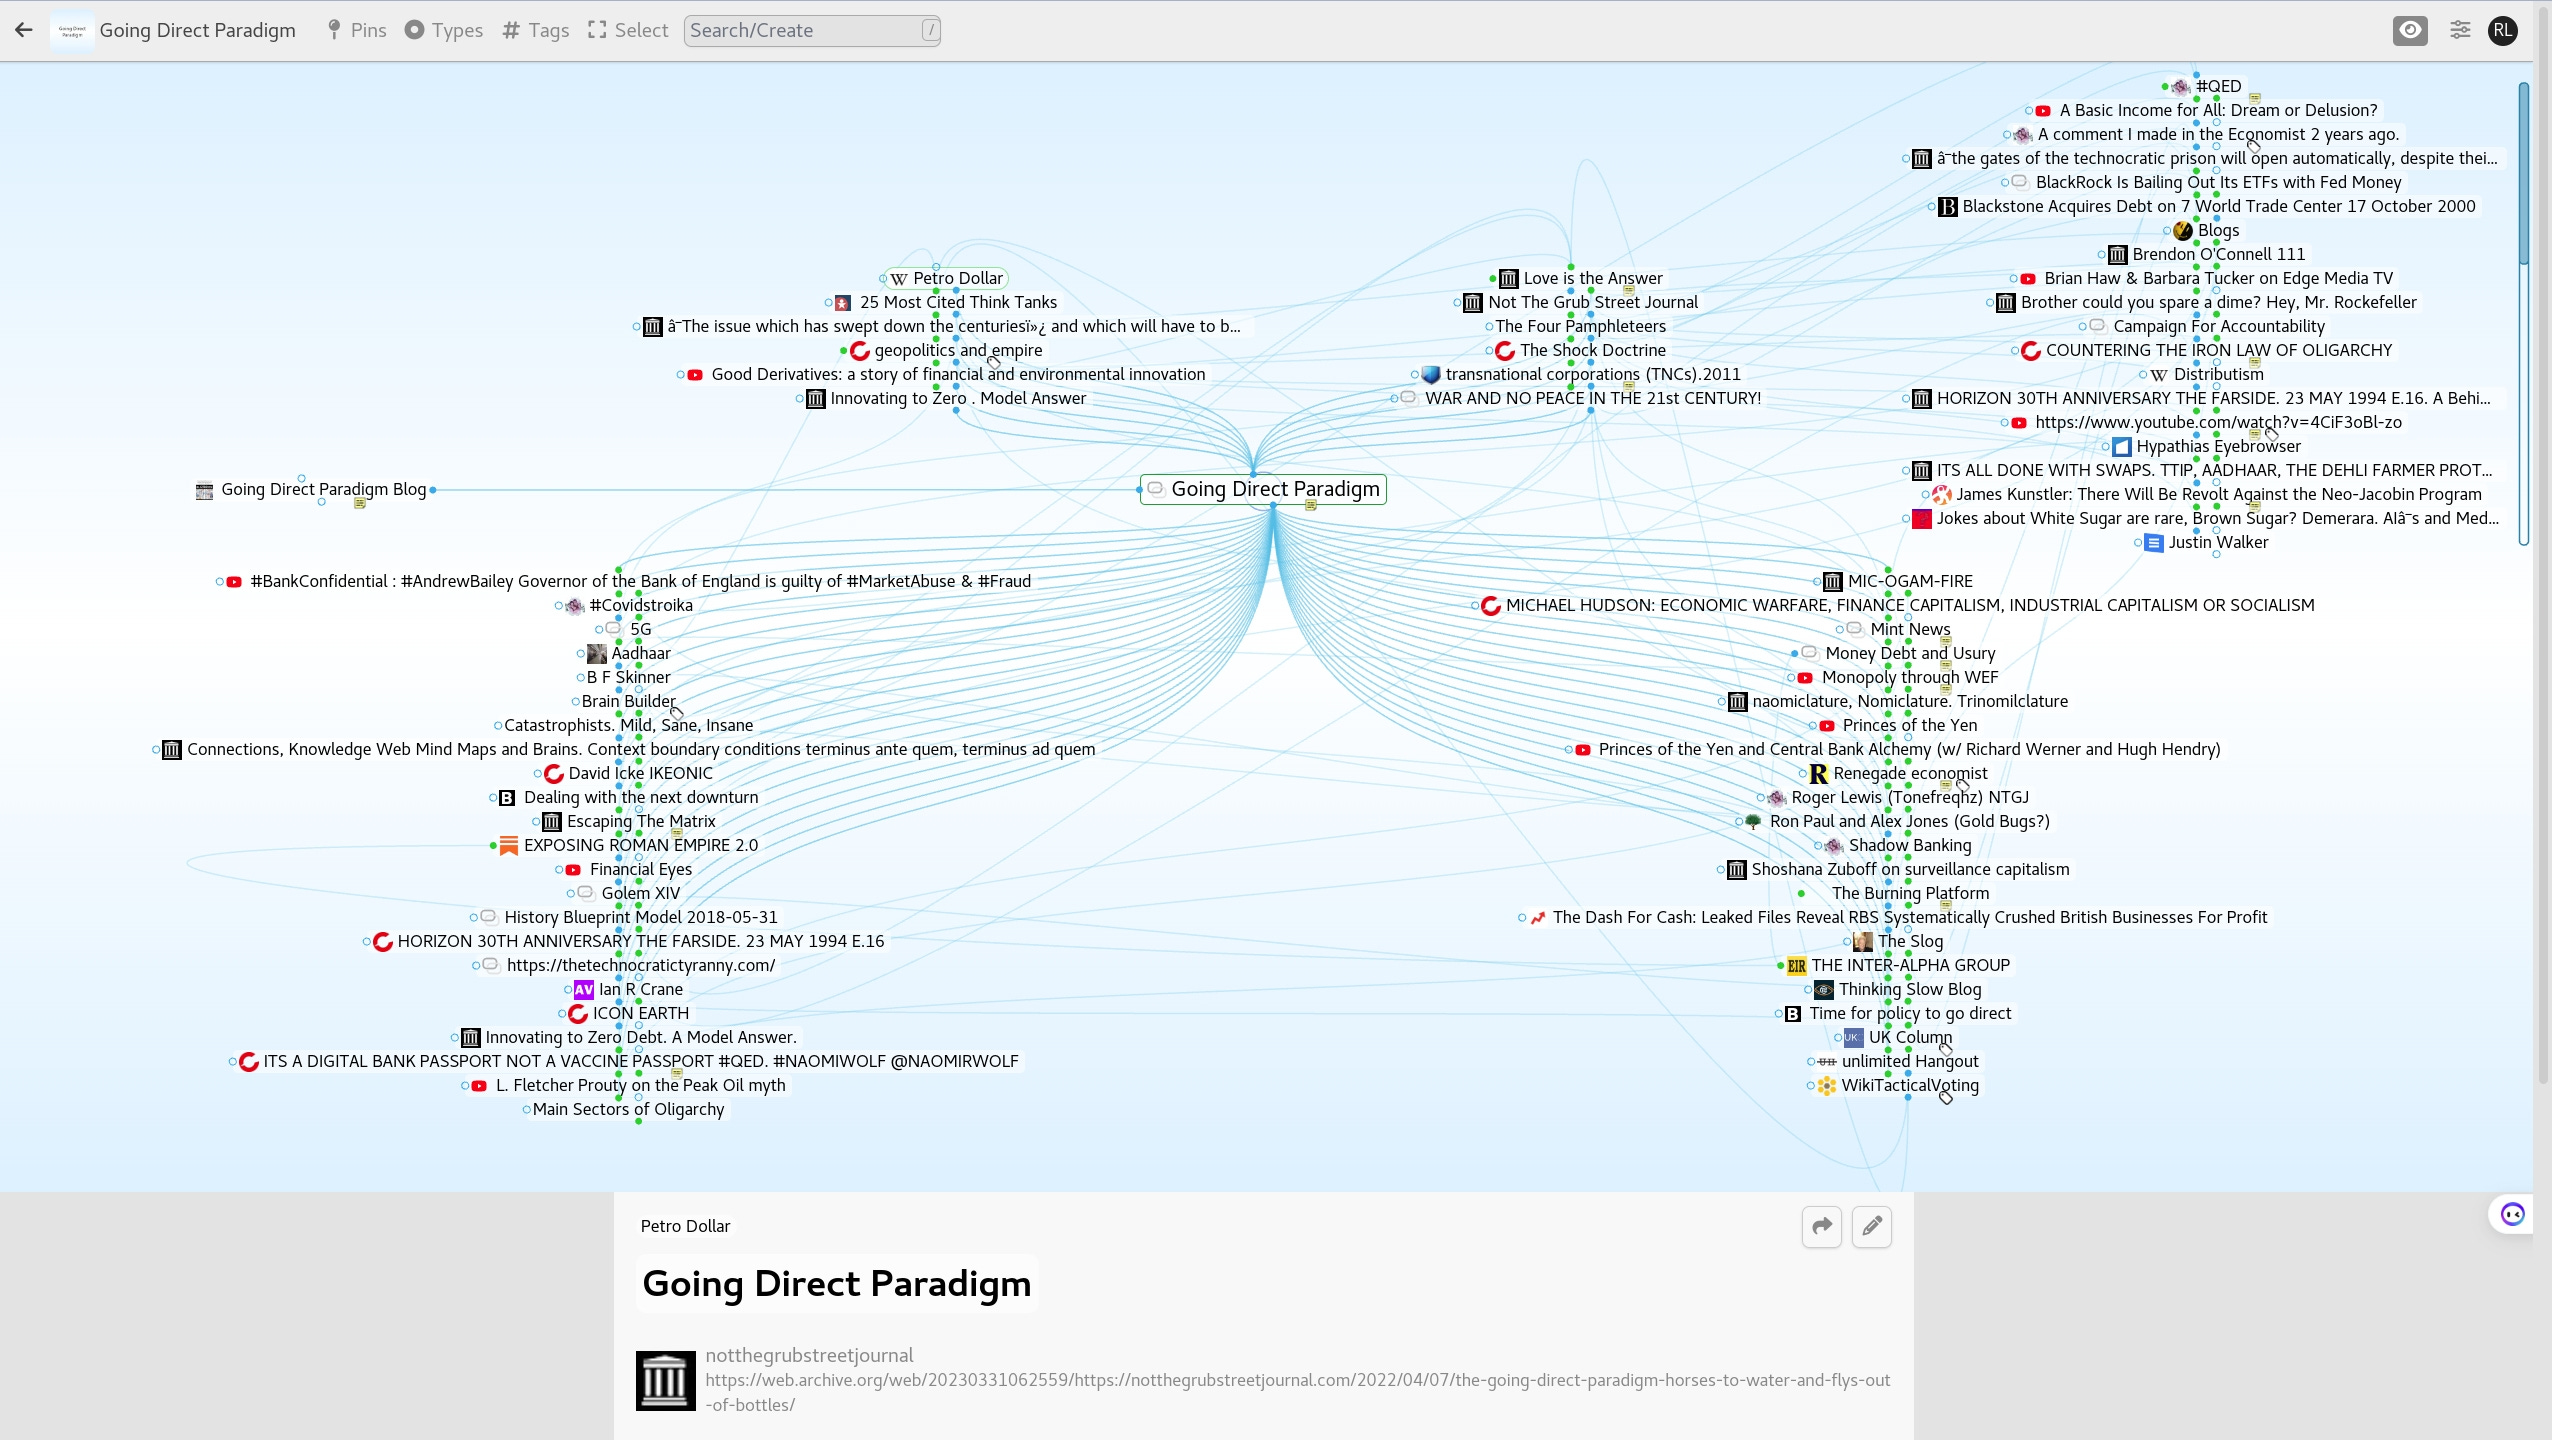Select Time for policy to go direct

(1910, 1013)
